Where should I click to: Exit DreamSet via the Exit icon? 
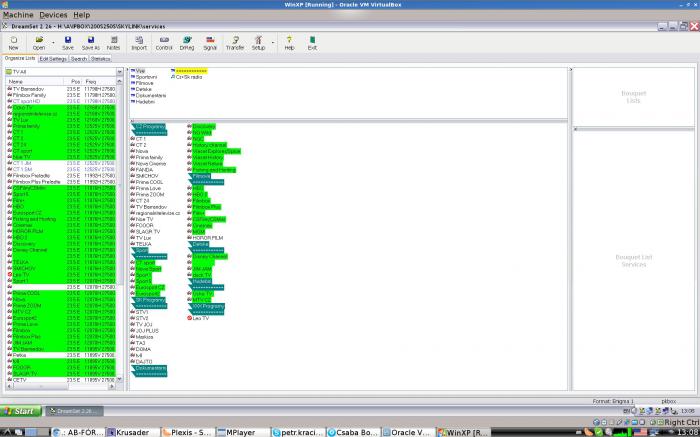coord(312,43)
